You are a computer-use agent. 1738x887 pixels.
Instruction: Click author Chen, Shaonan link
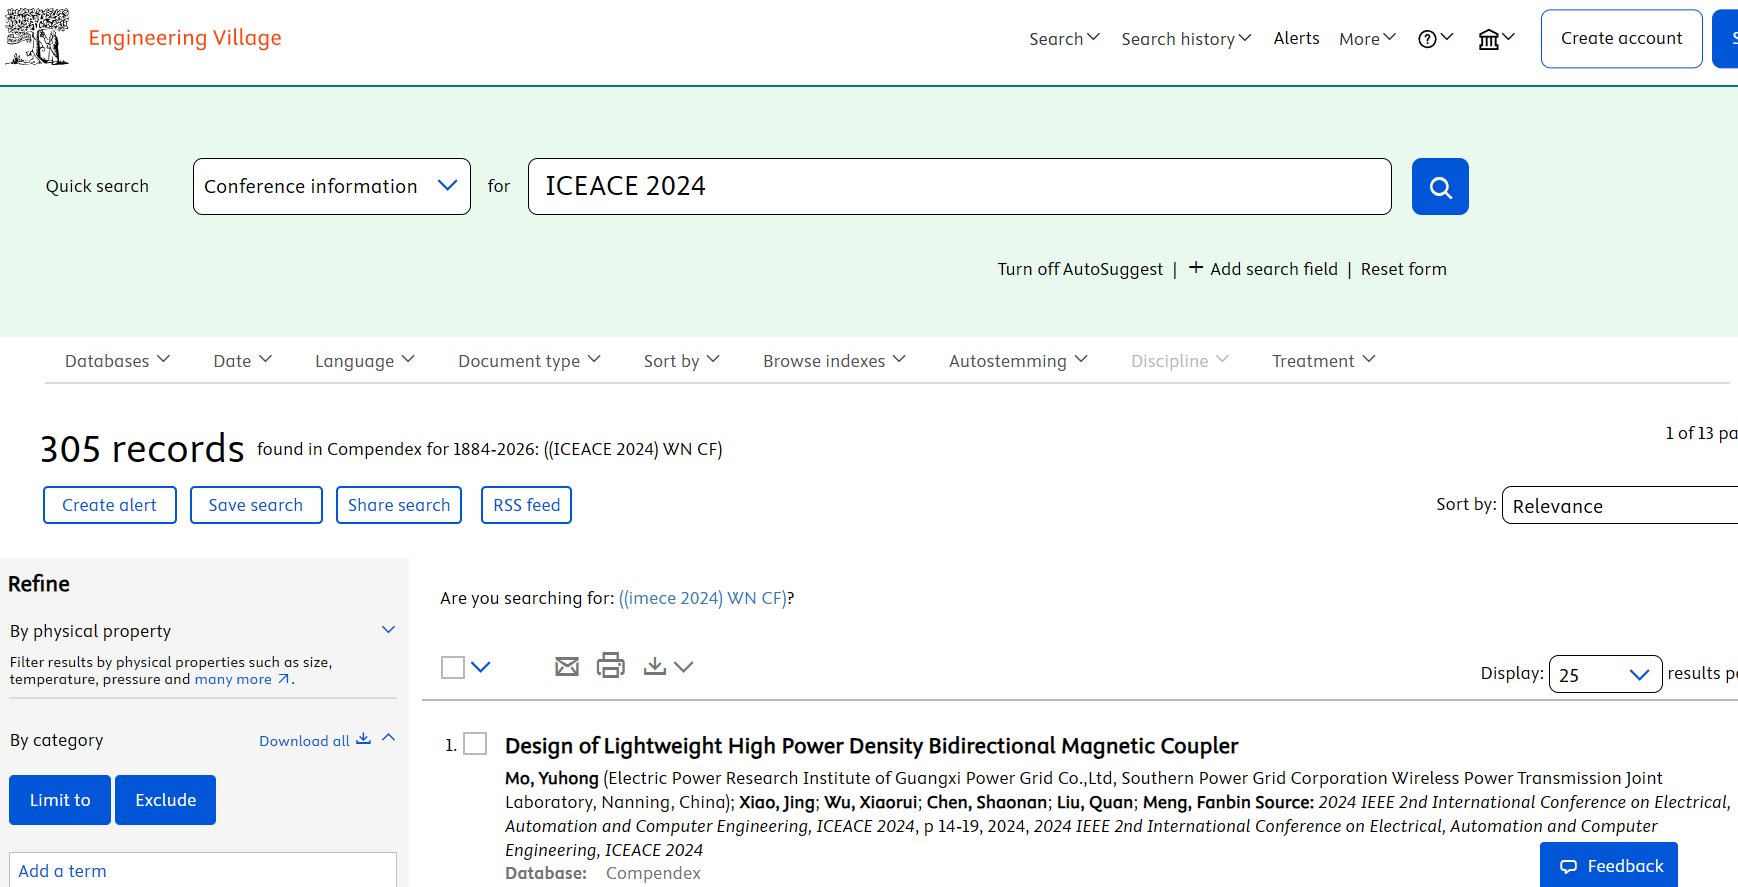tap(987, 802)
